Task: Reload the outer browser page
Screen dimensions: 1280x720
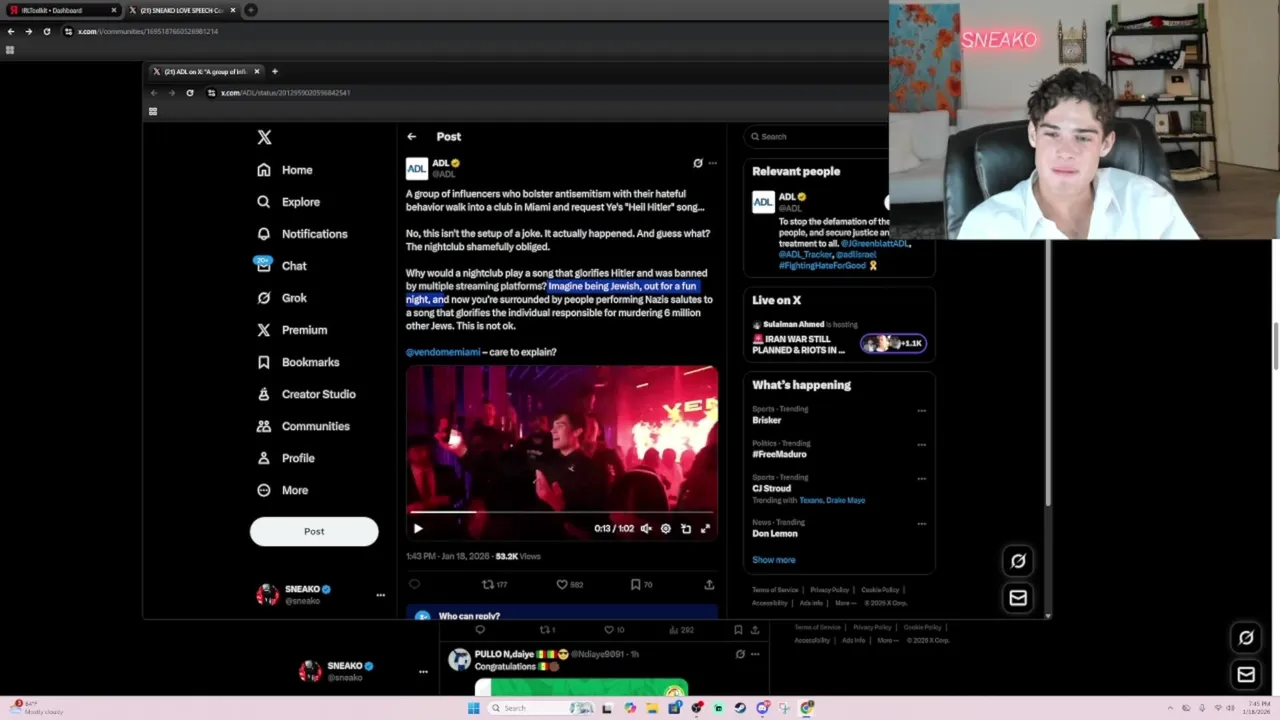Action: tap(47, 31)
